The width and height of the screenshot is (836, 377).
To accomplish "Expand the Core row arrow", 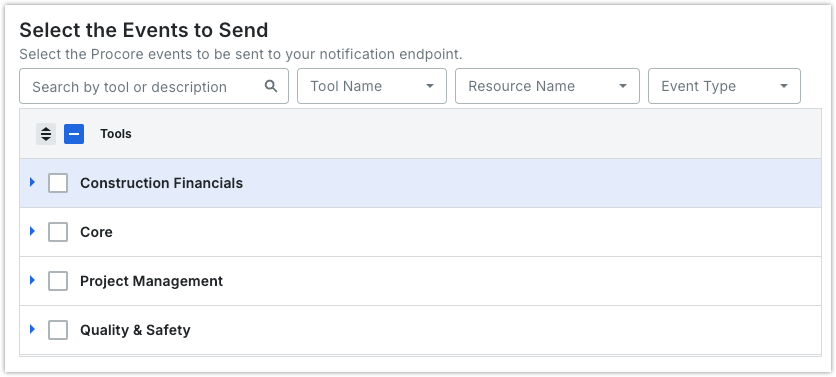I will (33, 231).
